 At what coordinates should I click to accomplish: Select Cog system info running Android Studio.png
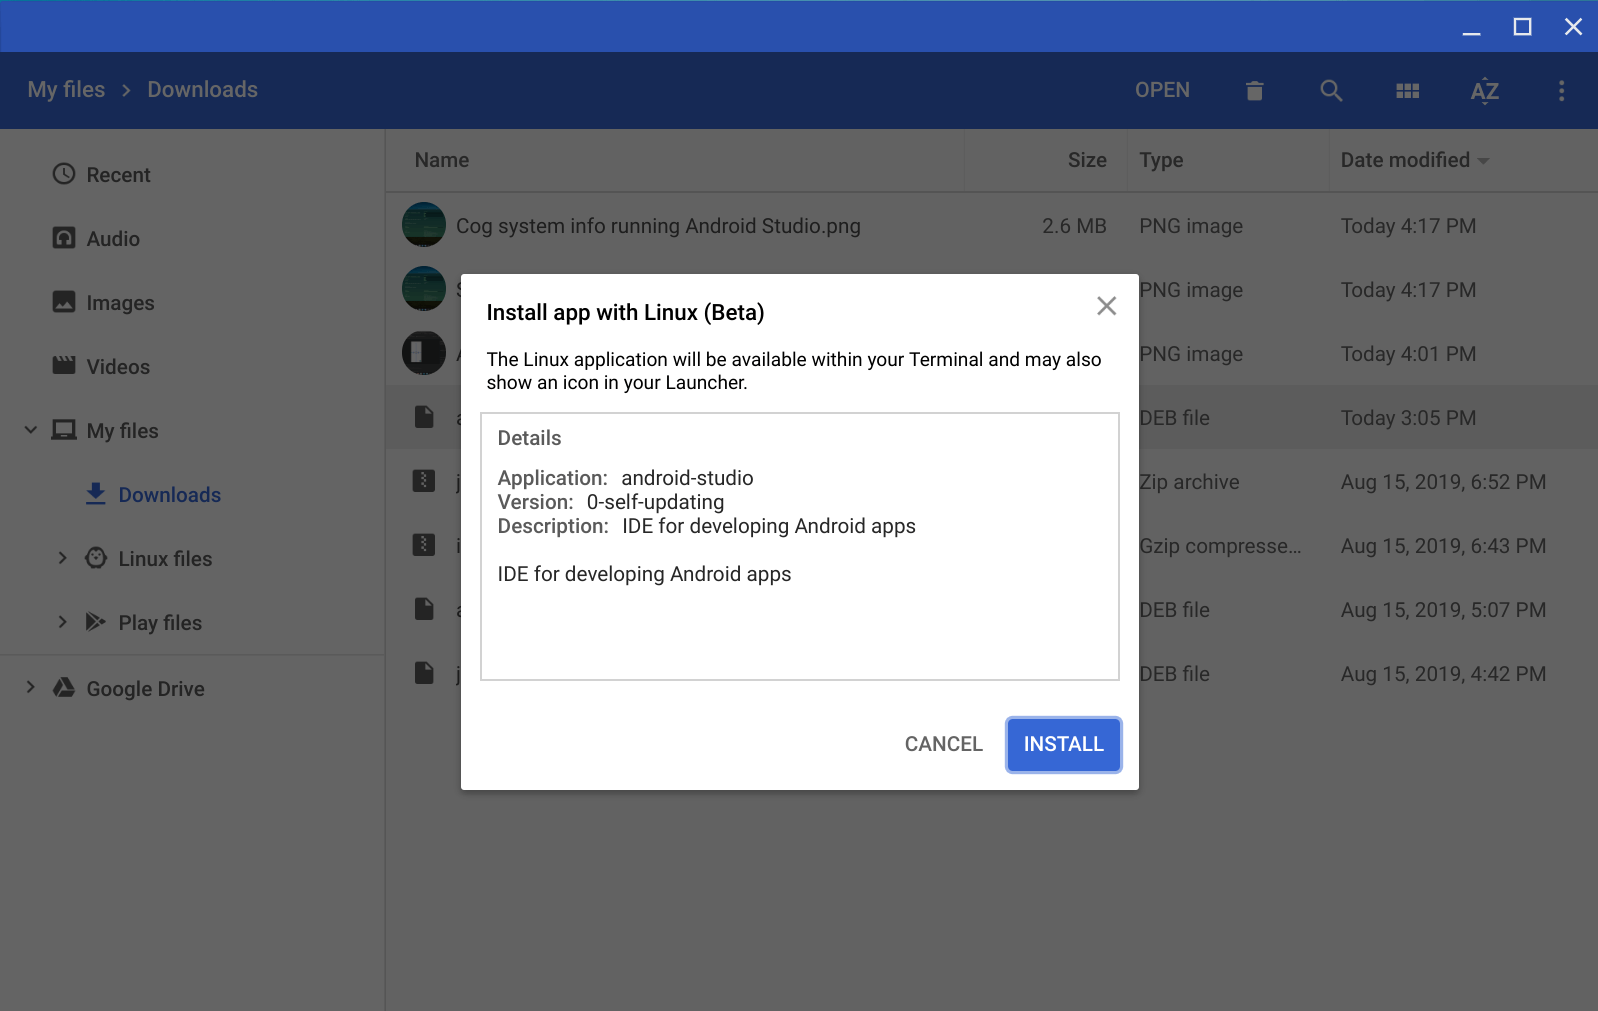coord(658,226)
